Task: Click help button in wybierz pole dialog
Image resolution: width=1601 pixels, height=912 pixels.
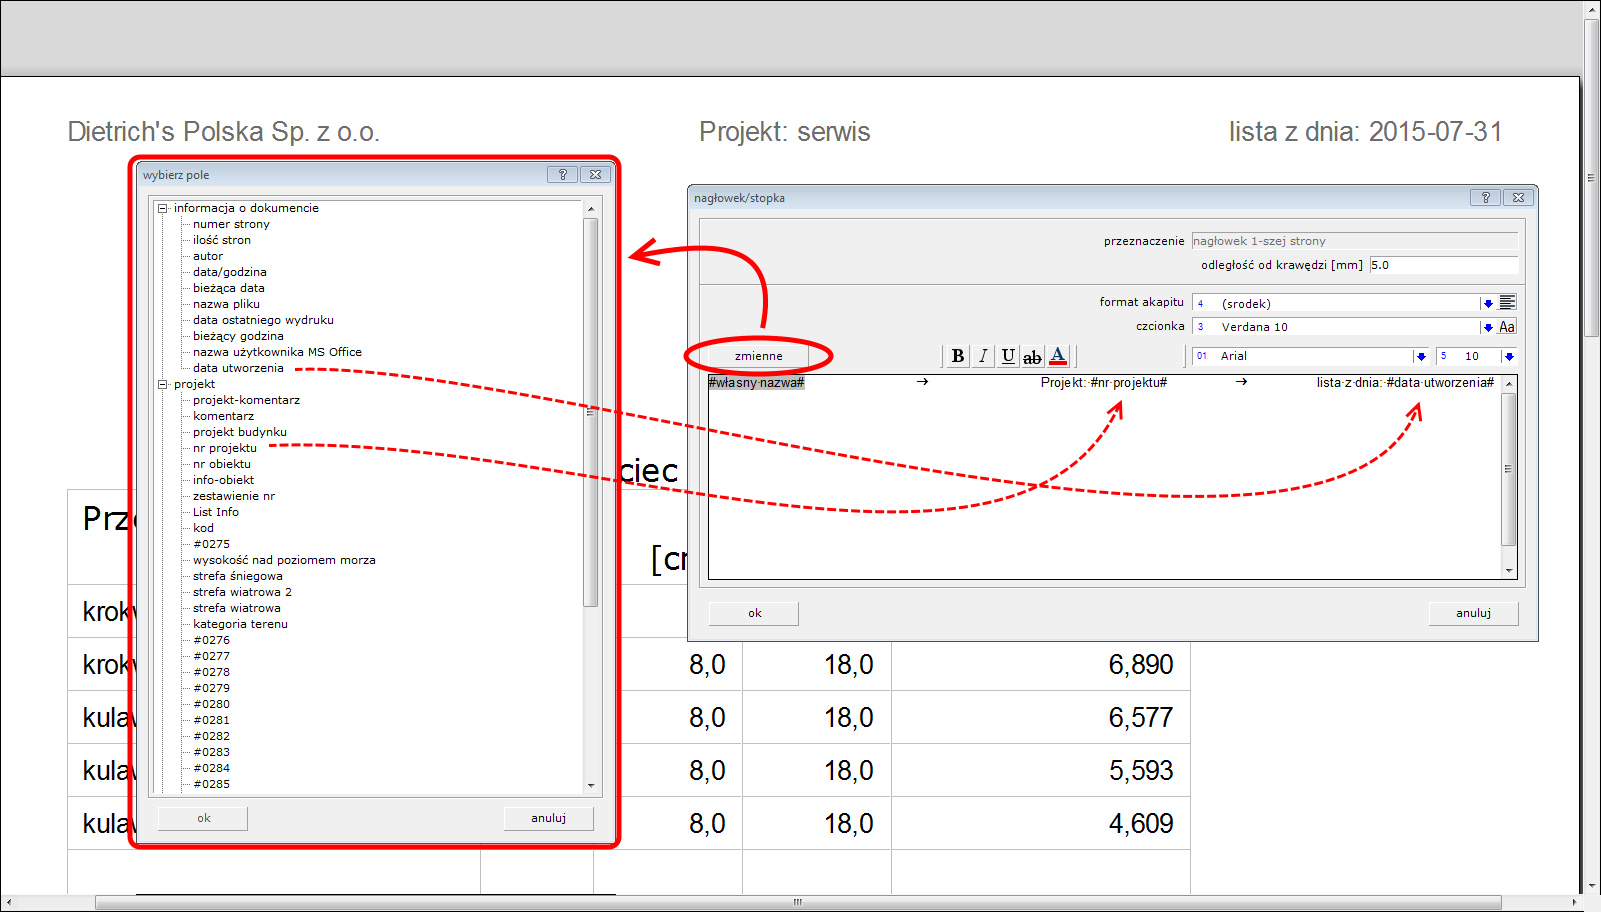Action: [562, 175]
